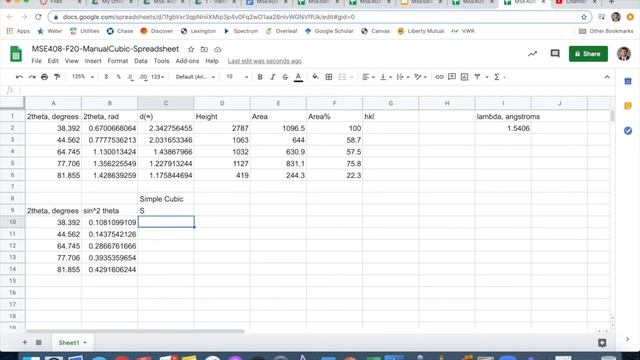The height and width of the screenshot is (360, 640).
Task: Click the green Share button
Action: pos(588,54)
